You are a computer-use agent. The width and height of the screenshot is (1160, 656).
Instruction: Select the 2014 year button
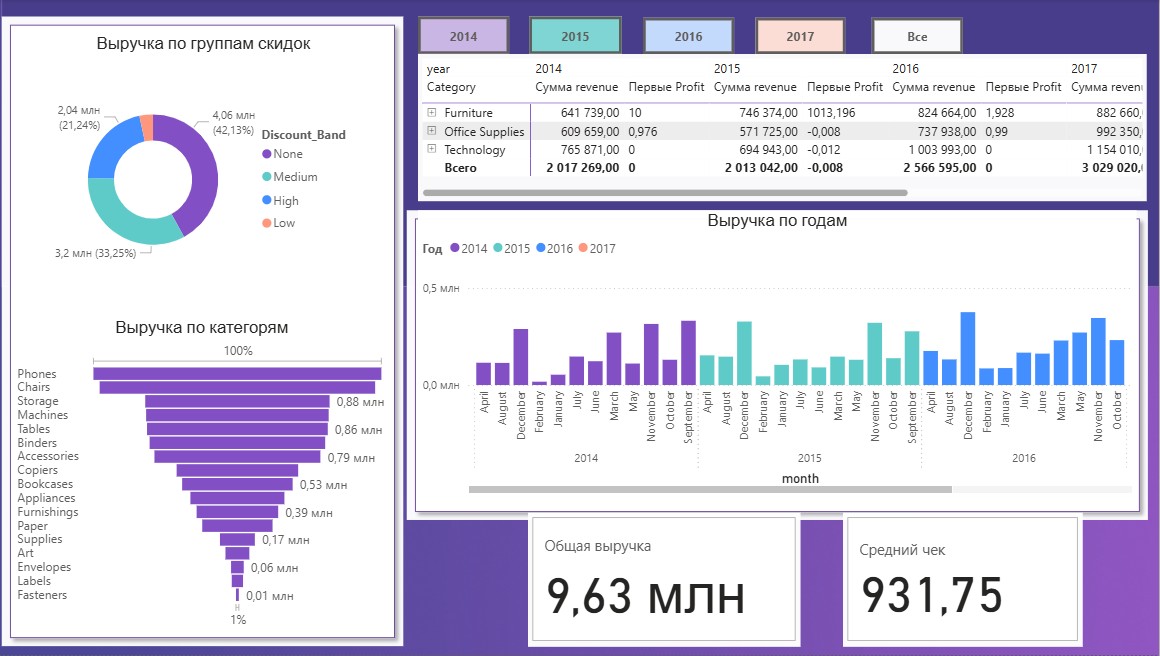tap(463, 36)
